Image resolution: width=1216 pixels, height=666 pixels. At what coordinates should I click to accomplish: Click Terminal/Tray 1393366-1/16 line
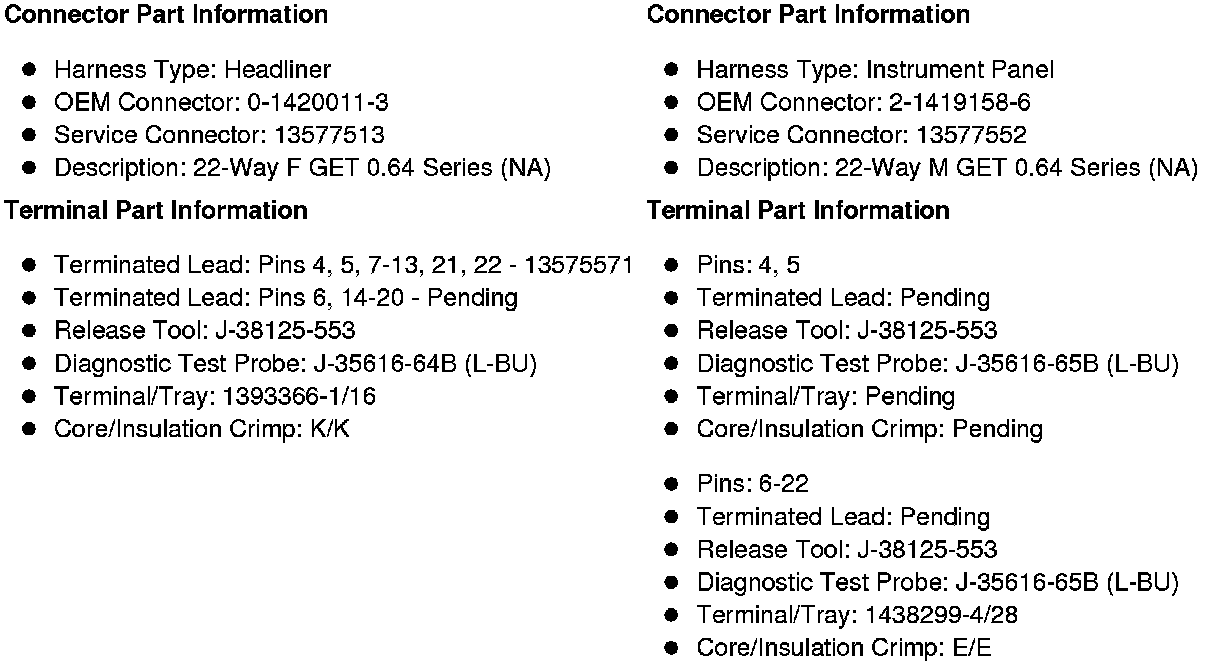215,397
